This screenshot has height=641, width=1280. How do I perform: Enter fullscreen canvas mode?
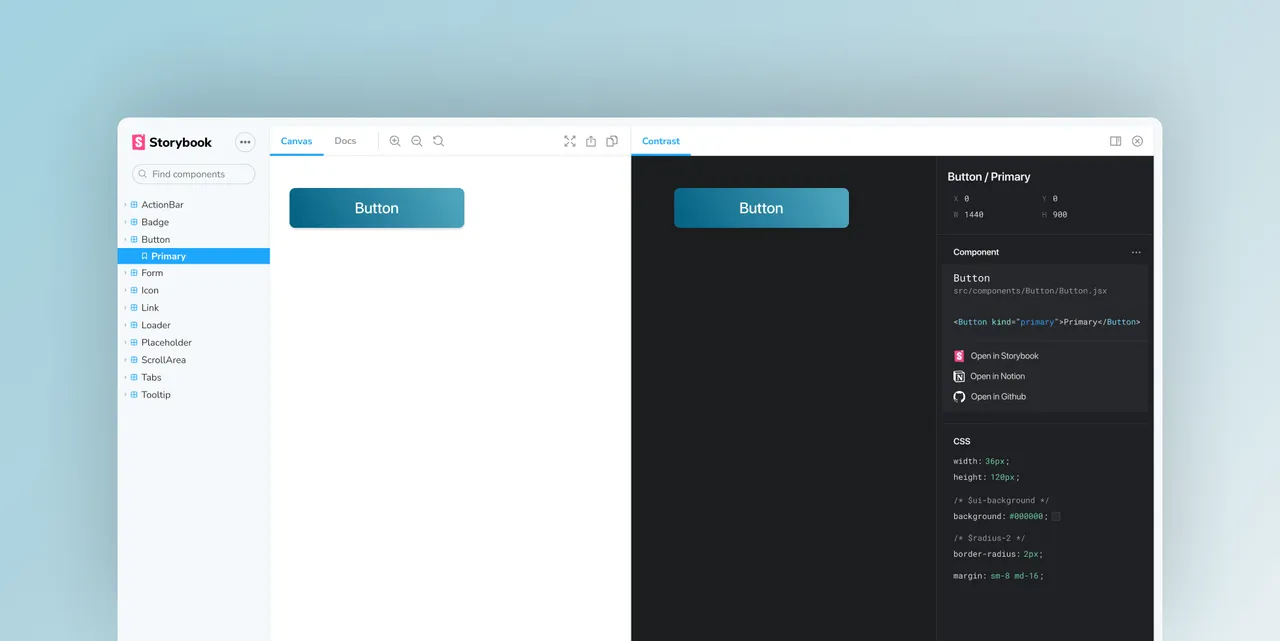tap(570, 141)
